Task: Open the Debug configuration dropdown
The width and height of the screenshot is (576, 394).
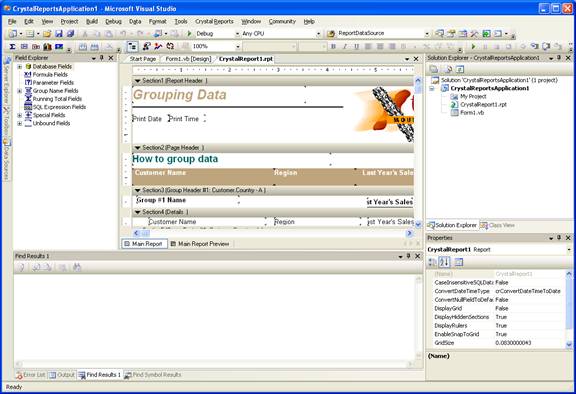Action: click(237, 33)
